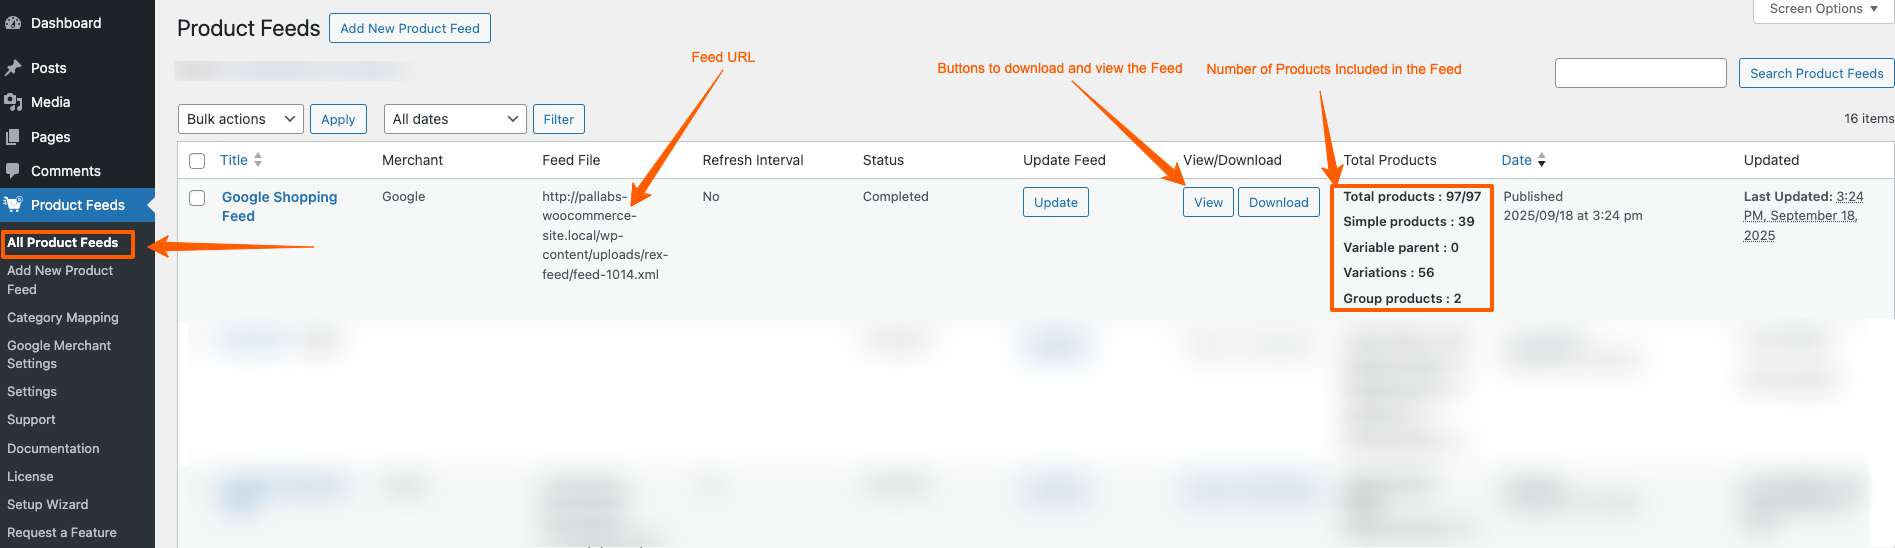The image size is (1895, 548).
Task: Open the Google Shopping Feed title link
Action: click(x=279, y=207)
